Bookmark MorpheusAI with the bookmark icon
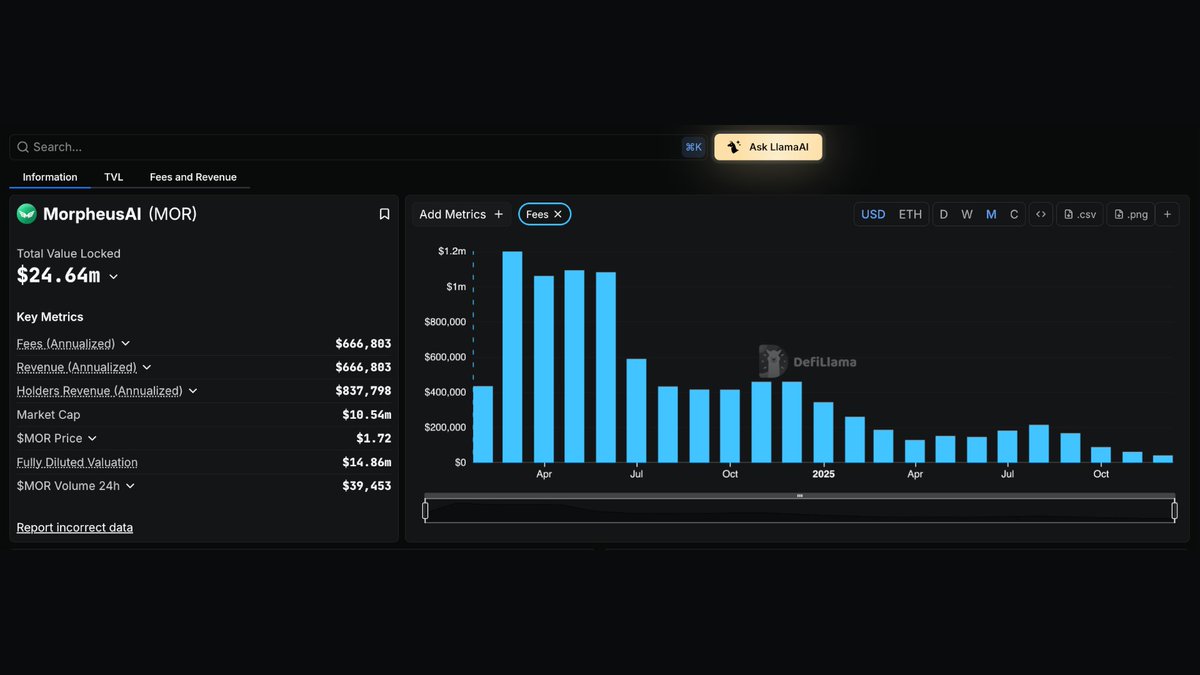1200x675 pixels. pos(383,213)
